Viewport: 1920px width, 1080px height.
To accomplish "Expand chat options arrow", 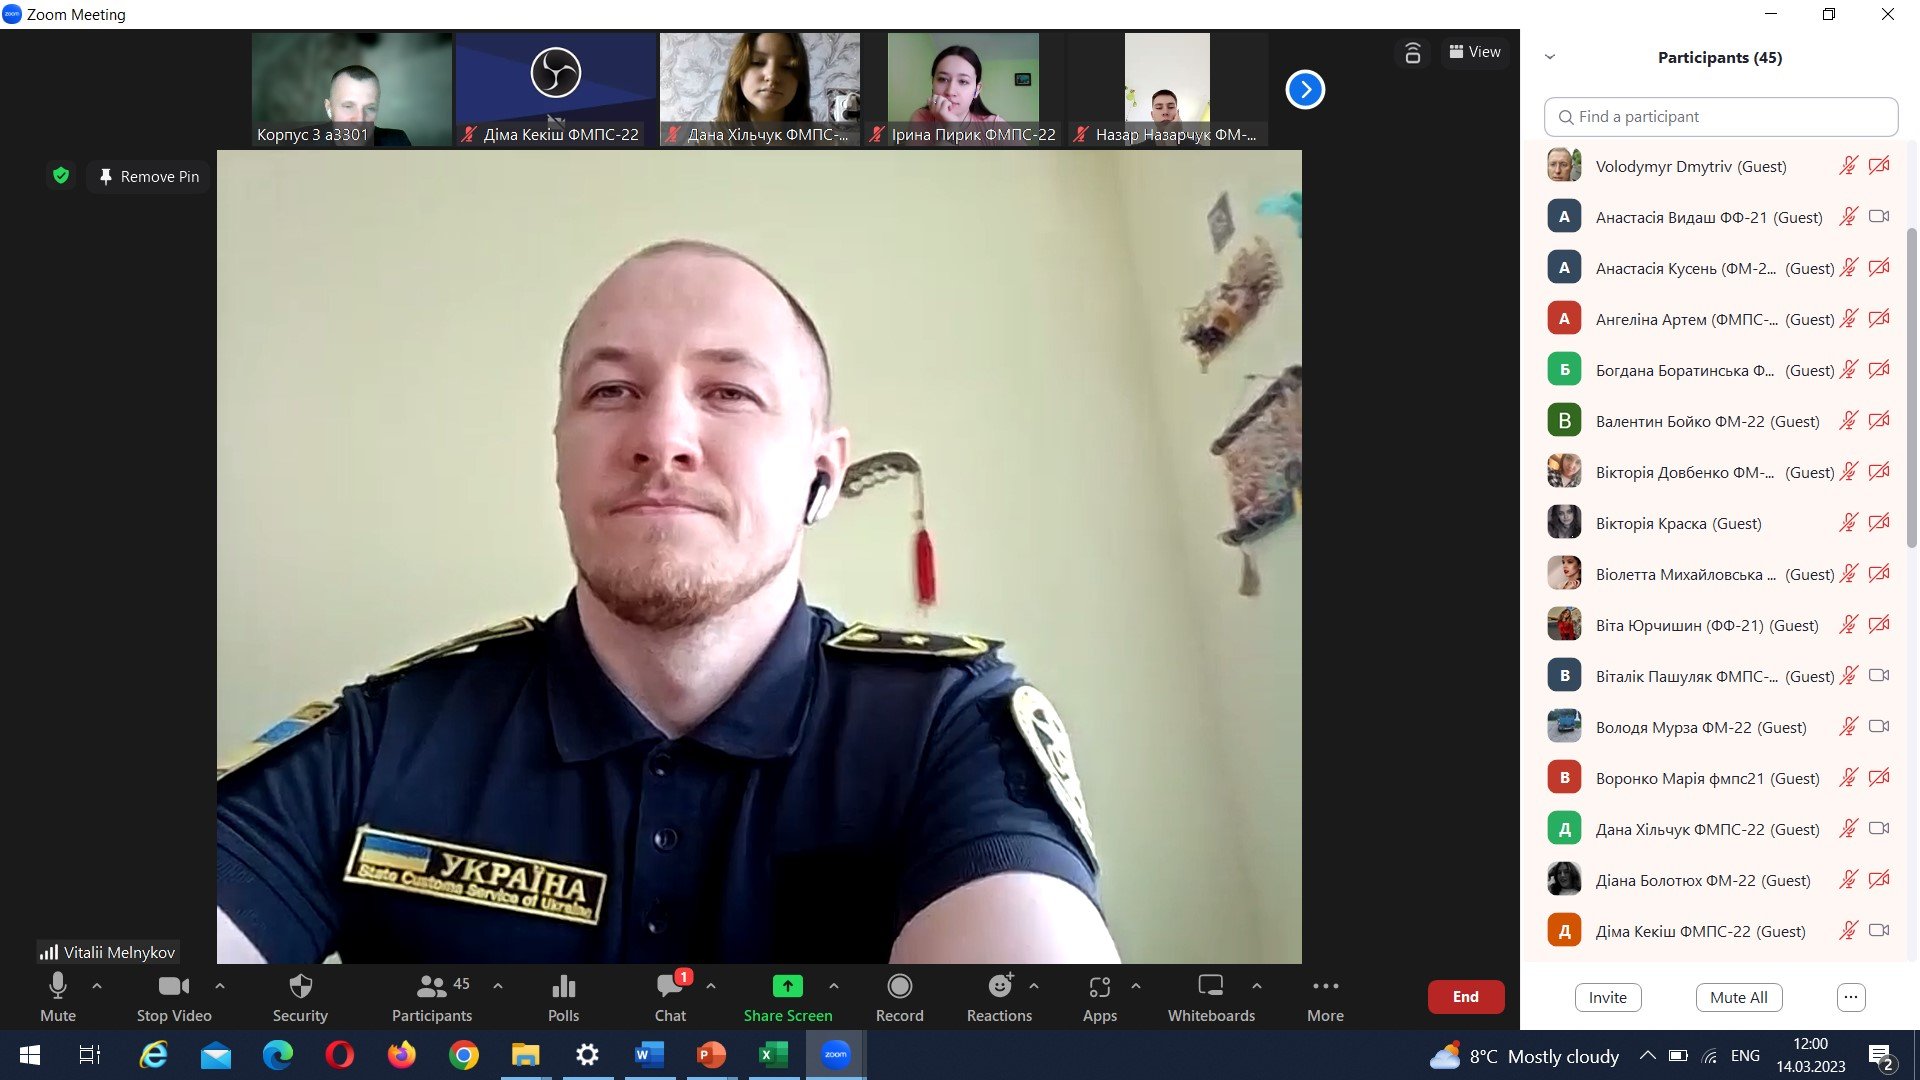I will coord(711,986).
